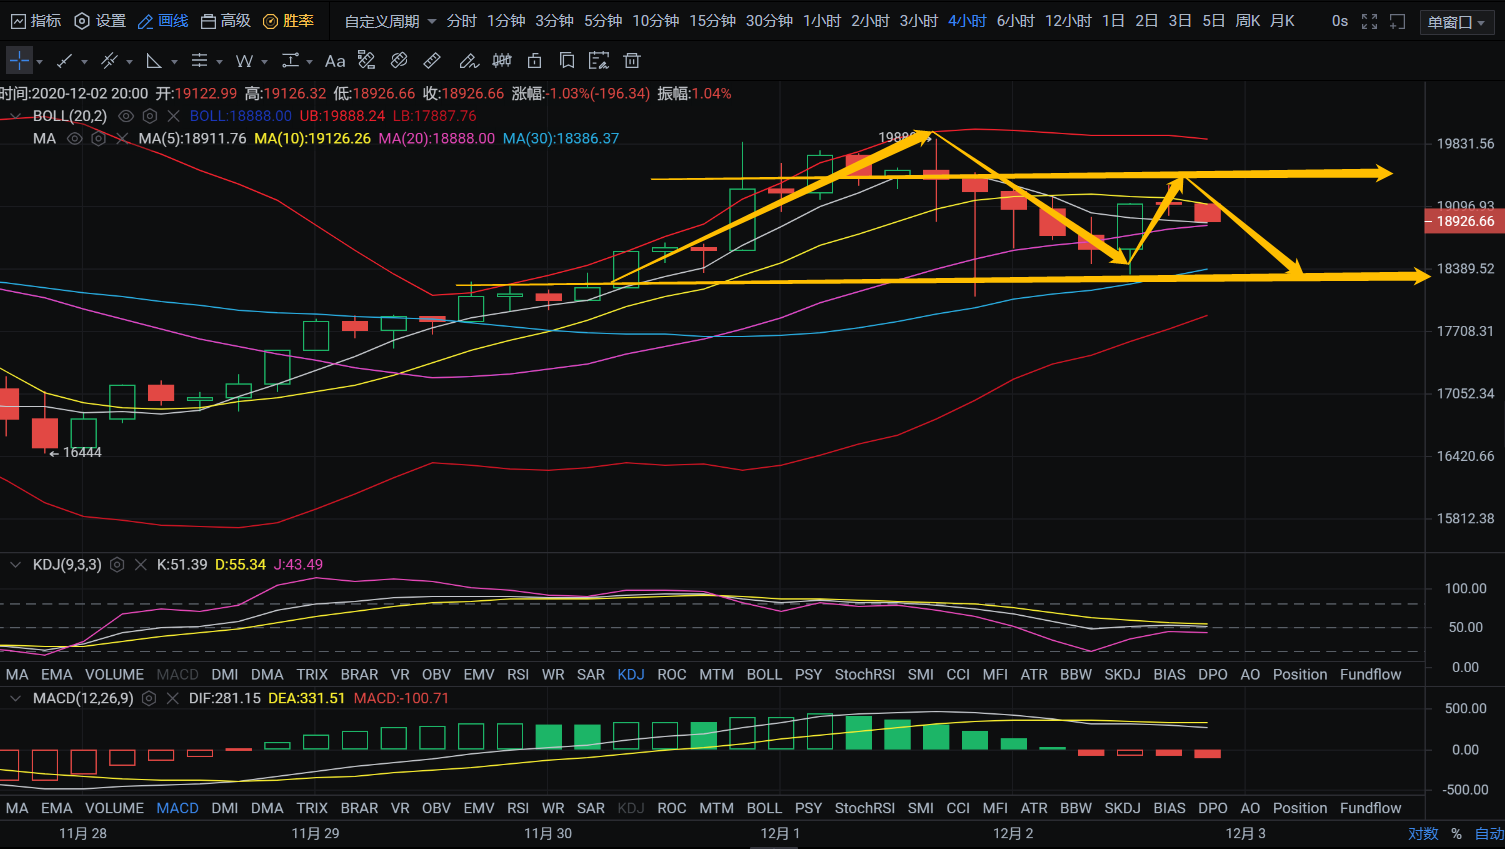Collapse the KDJ(9,3,3) panel chevron
Viewport: 1505px width, 849px height.
click(x=15, y=565)
